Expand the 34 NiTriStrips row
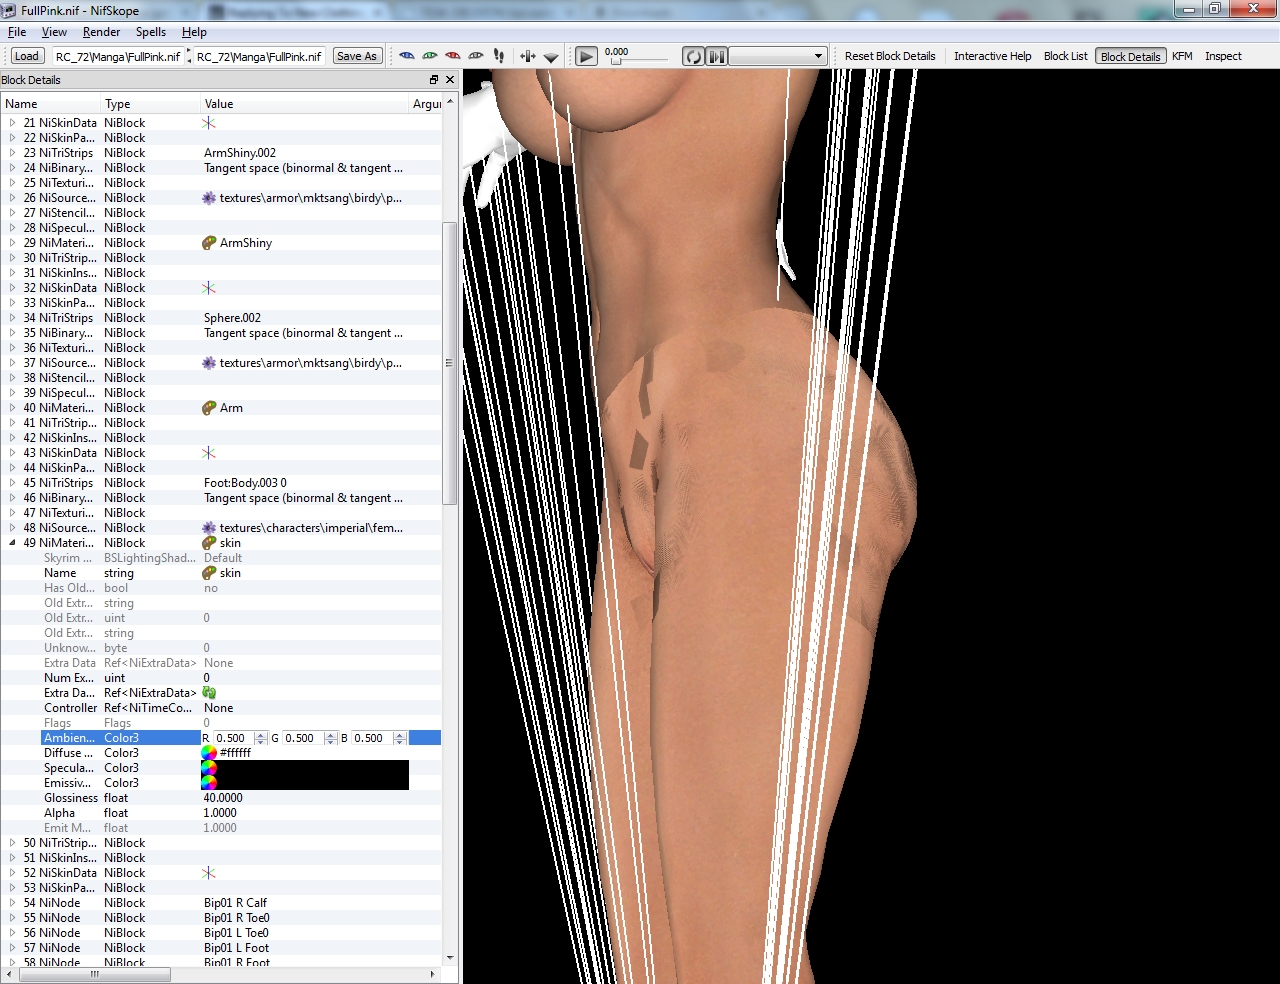 [x=13, y=318]
